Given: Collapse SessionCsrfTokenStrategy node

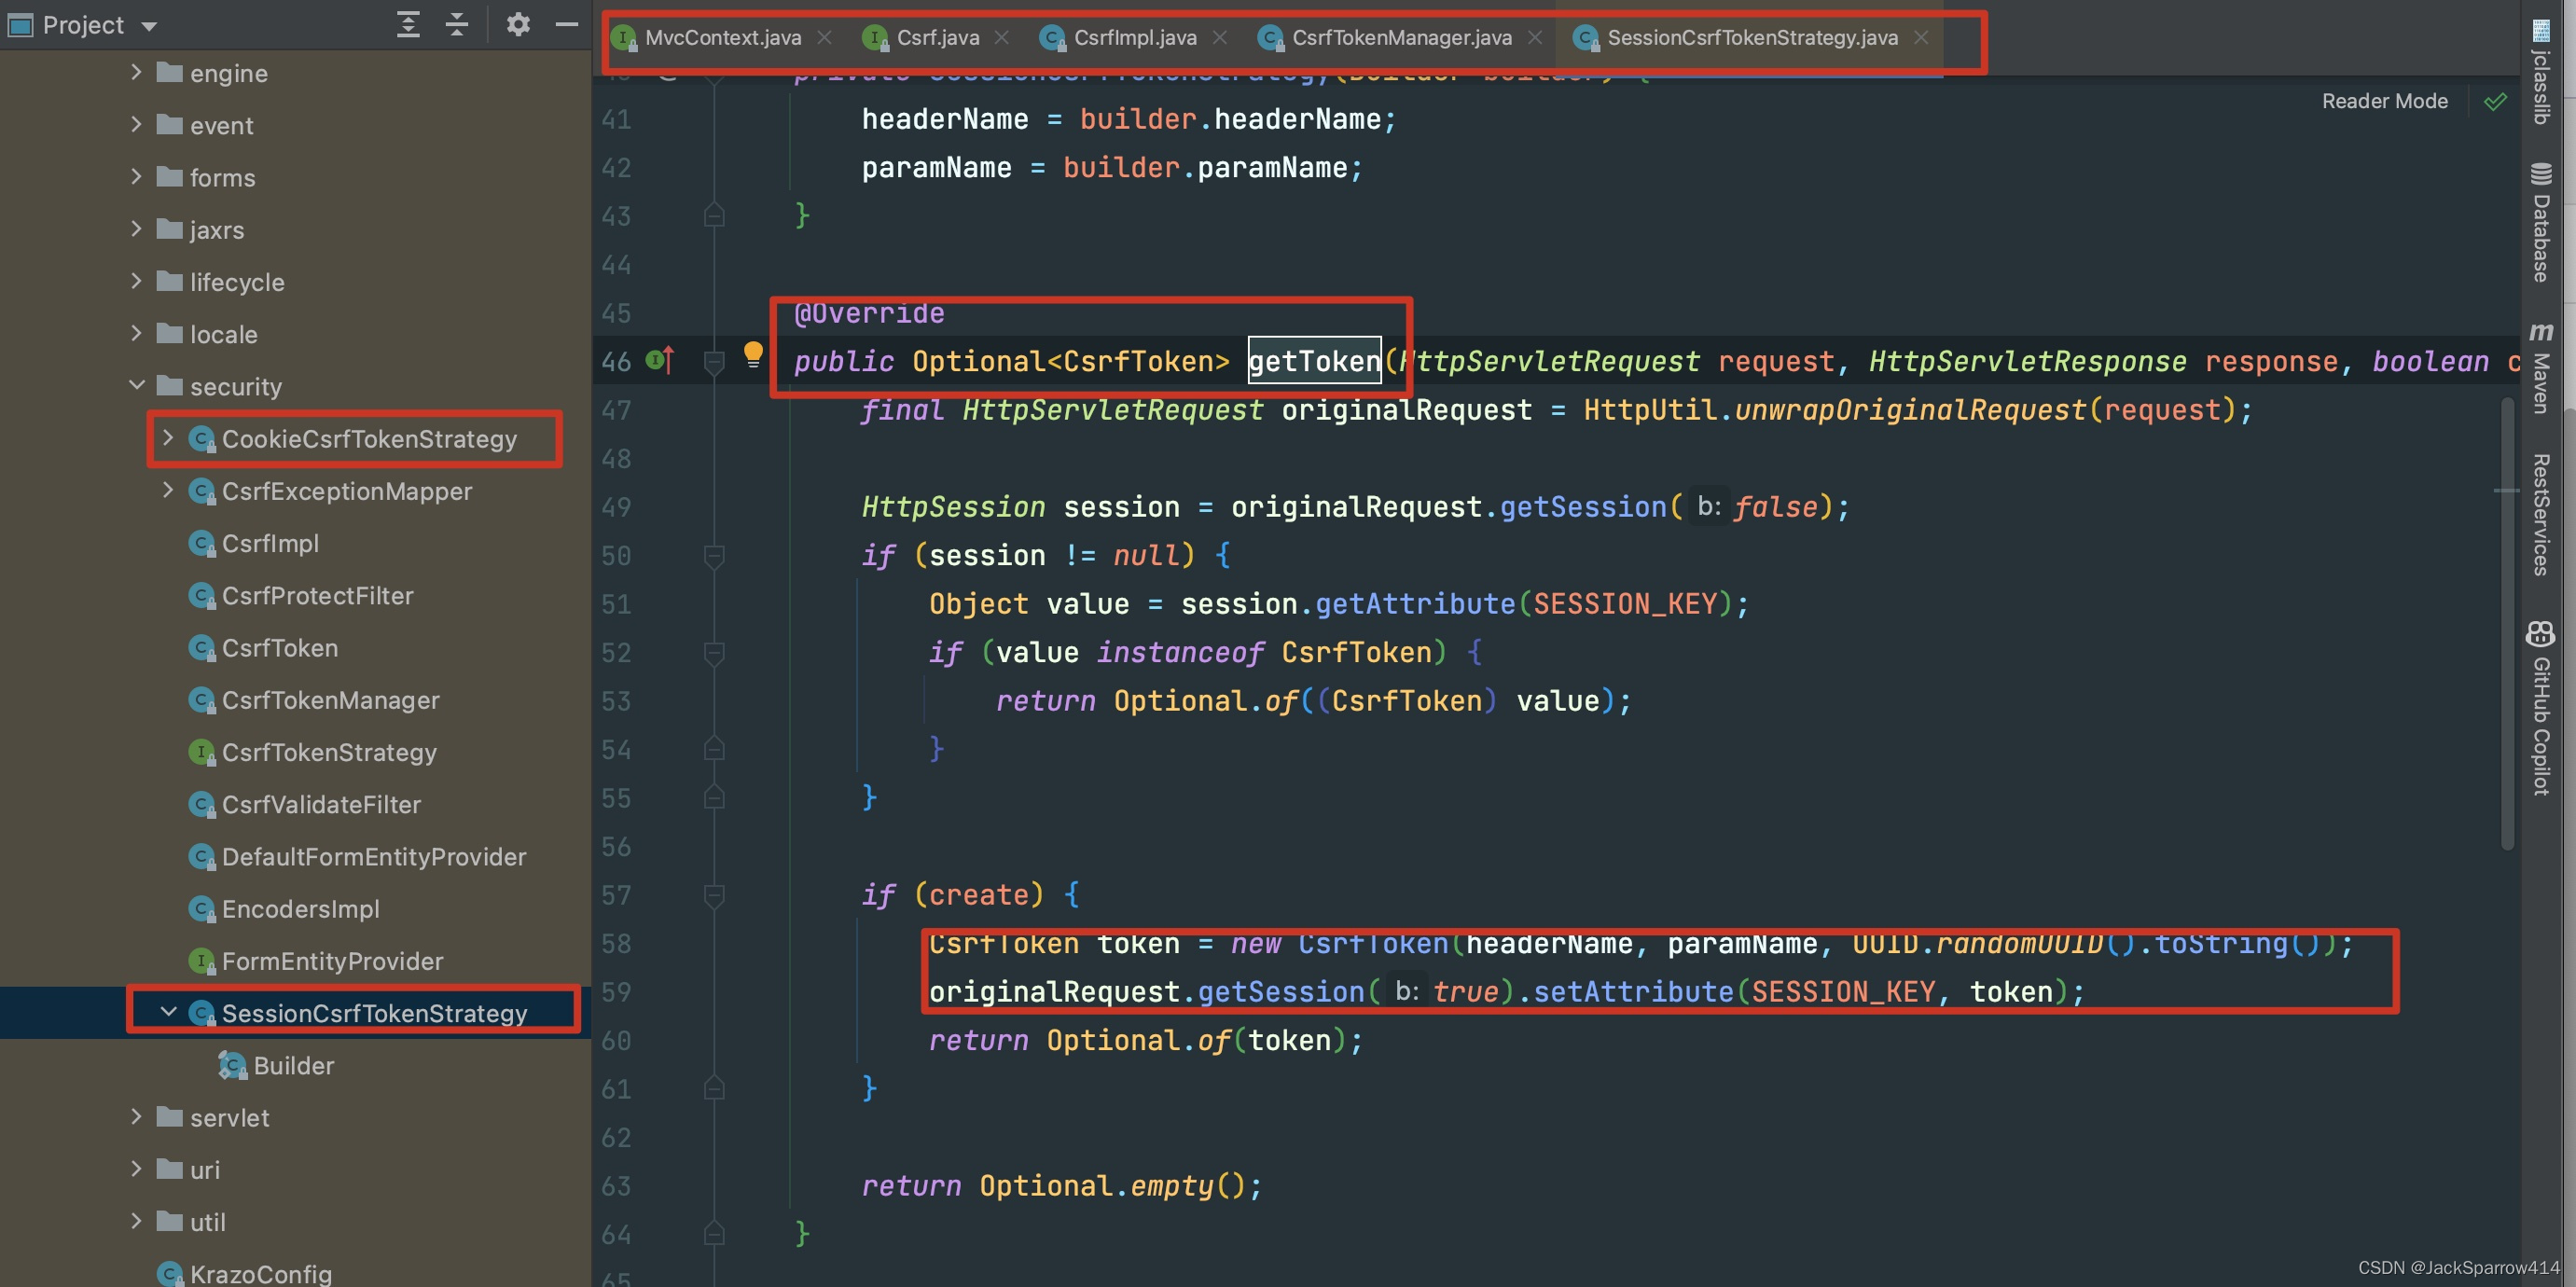Looking at the screenshot, I should pos(168,1012).
